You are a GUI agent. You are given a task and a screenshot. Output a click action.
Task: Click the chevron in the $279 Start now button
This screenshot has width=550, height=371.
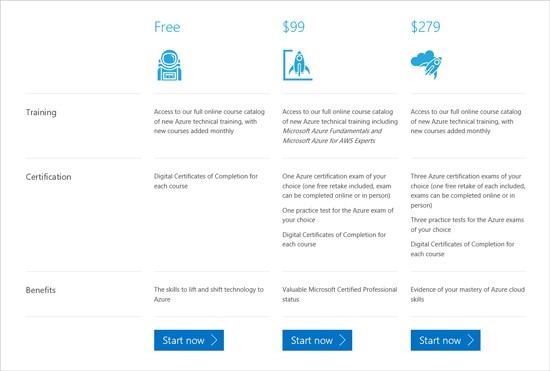(x=470, y=340)
